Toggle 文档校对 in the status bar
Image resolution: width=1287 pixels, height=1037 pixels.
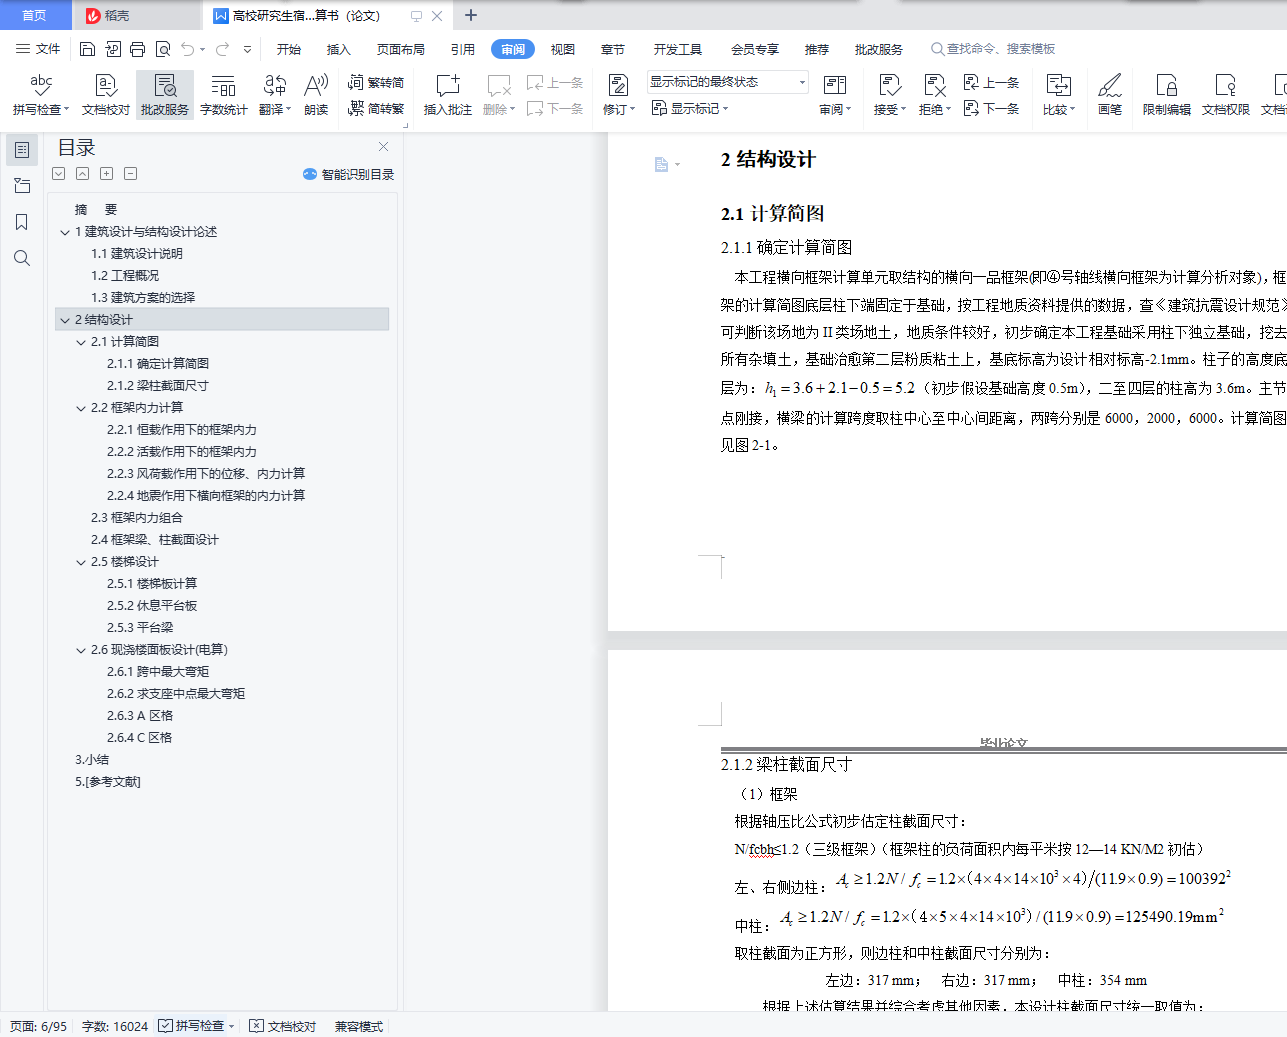283,1026
